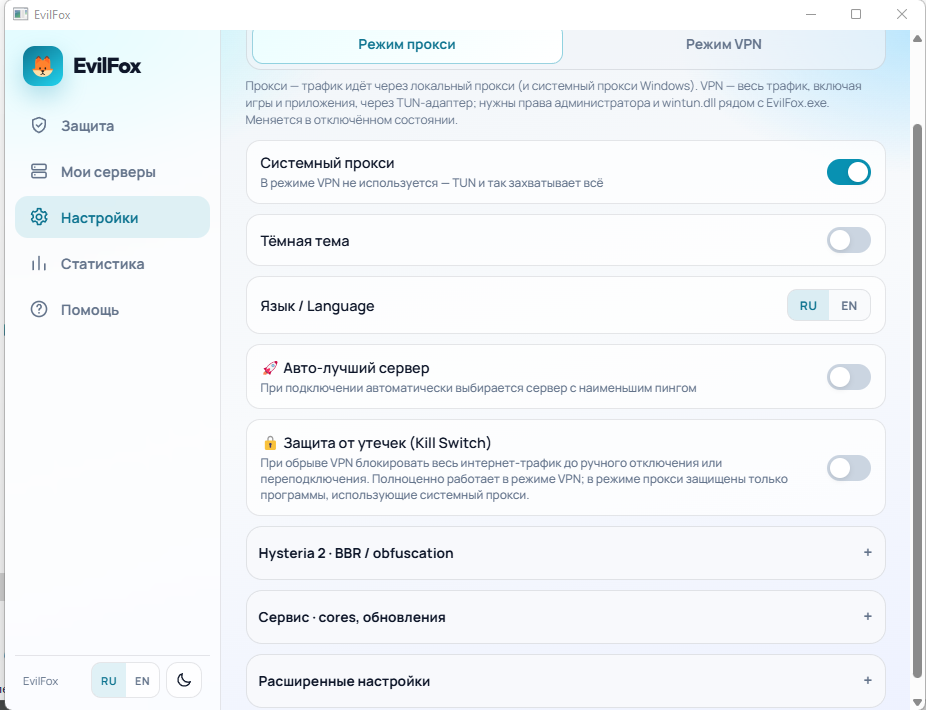Click the scrollbar up arrow
Screen dimensions: 926x710
(917, 39)
